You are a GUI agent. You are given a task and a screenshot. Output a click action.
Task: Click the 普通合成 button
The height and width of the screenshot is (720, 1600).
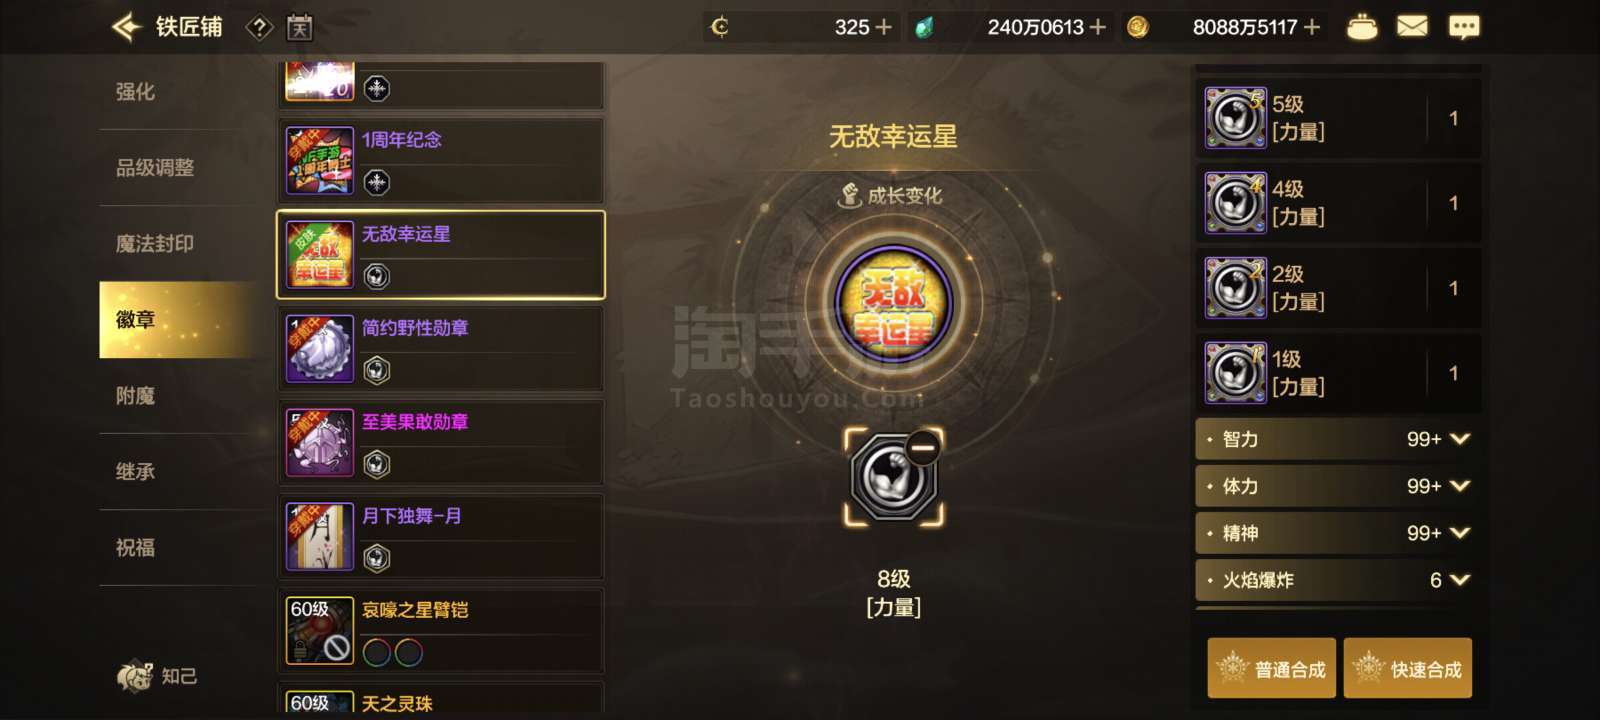tap(1271, 668)
